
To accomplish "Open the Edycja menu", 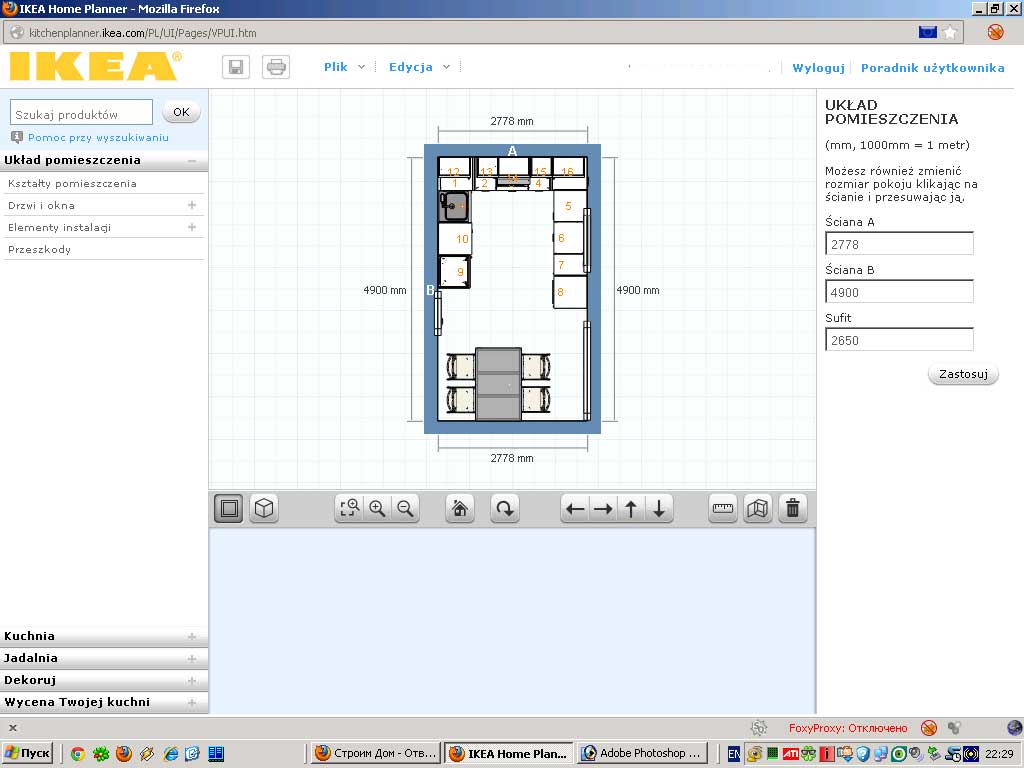I will (x=419, y=67).
